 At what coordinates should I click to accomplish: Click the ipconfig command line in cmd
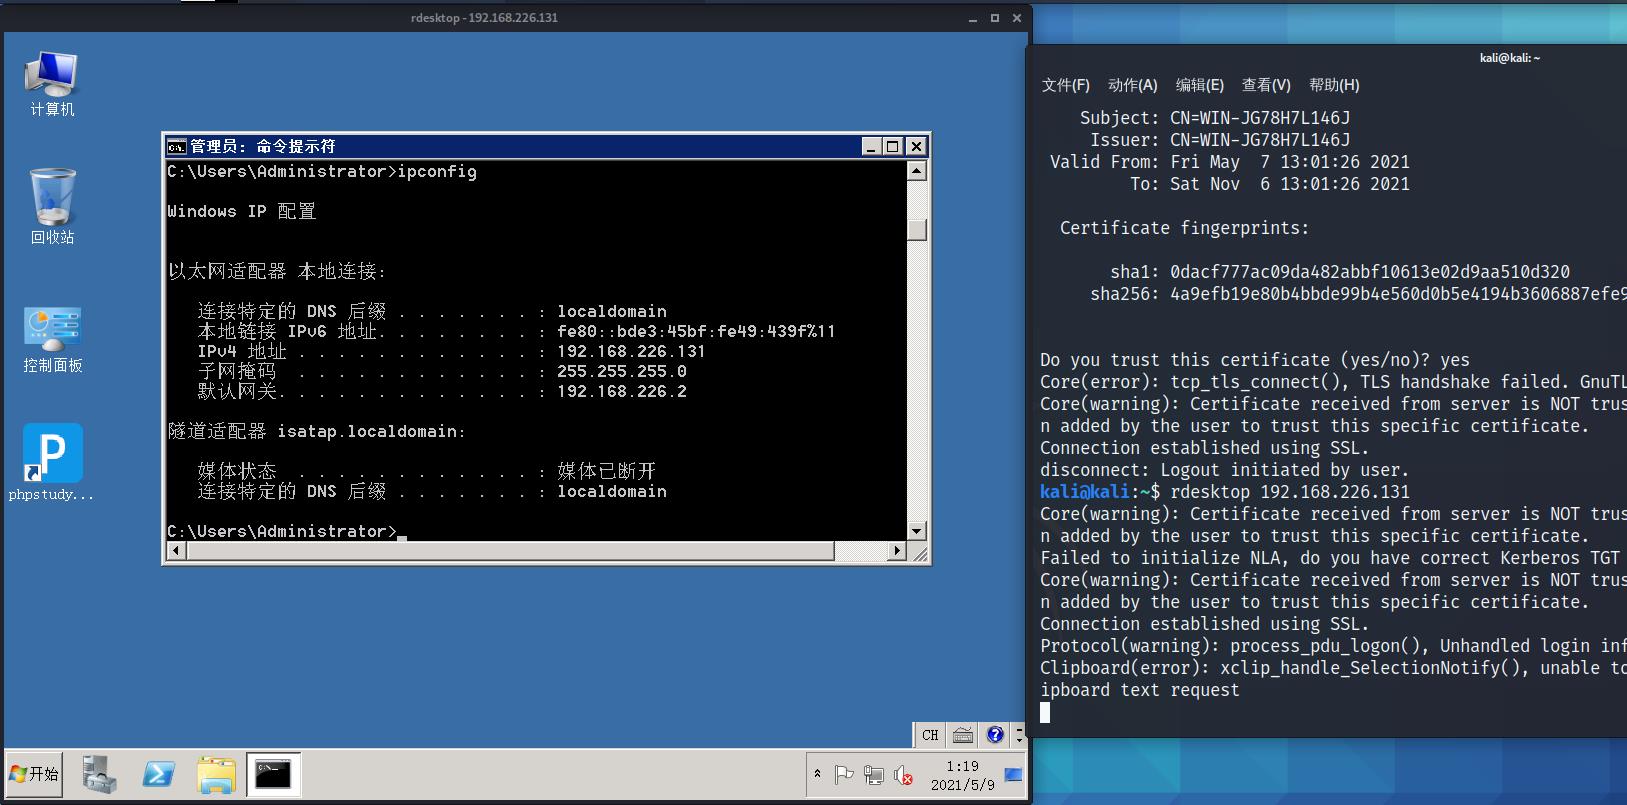pos(322,171)
